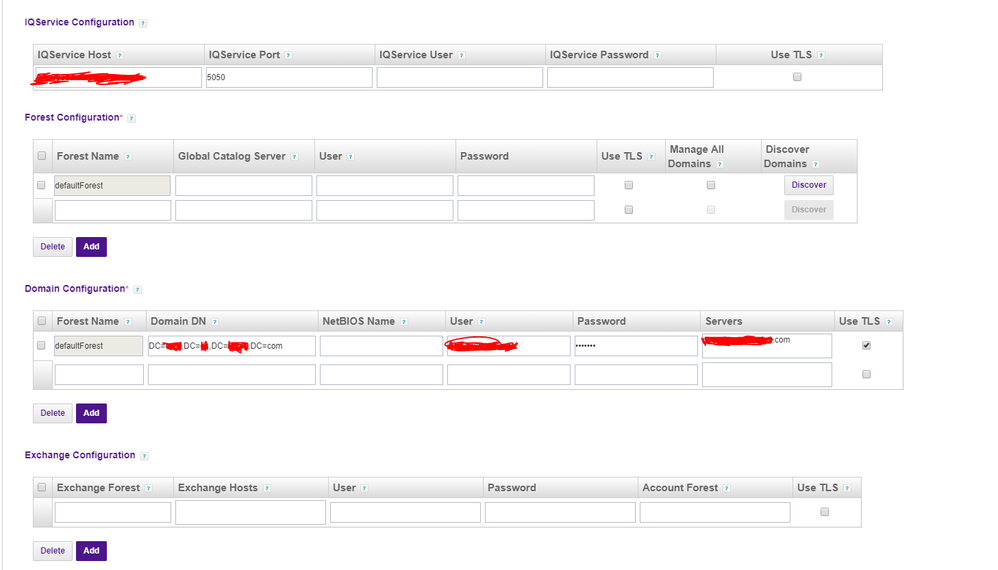998x570 pixels.
Task: Check Manage All Domains for defaultForest
Action: click(x=711, y=185)
